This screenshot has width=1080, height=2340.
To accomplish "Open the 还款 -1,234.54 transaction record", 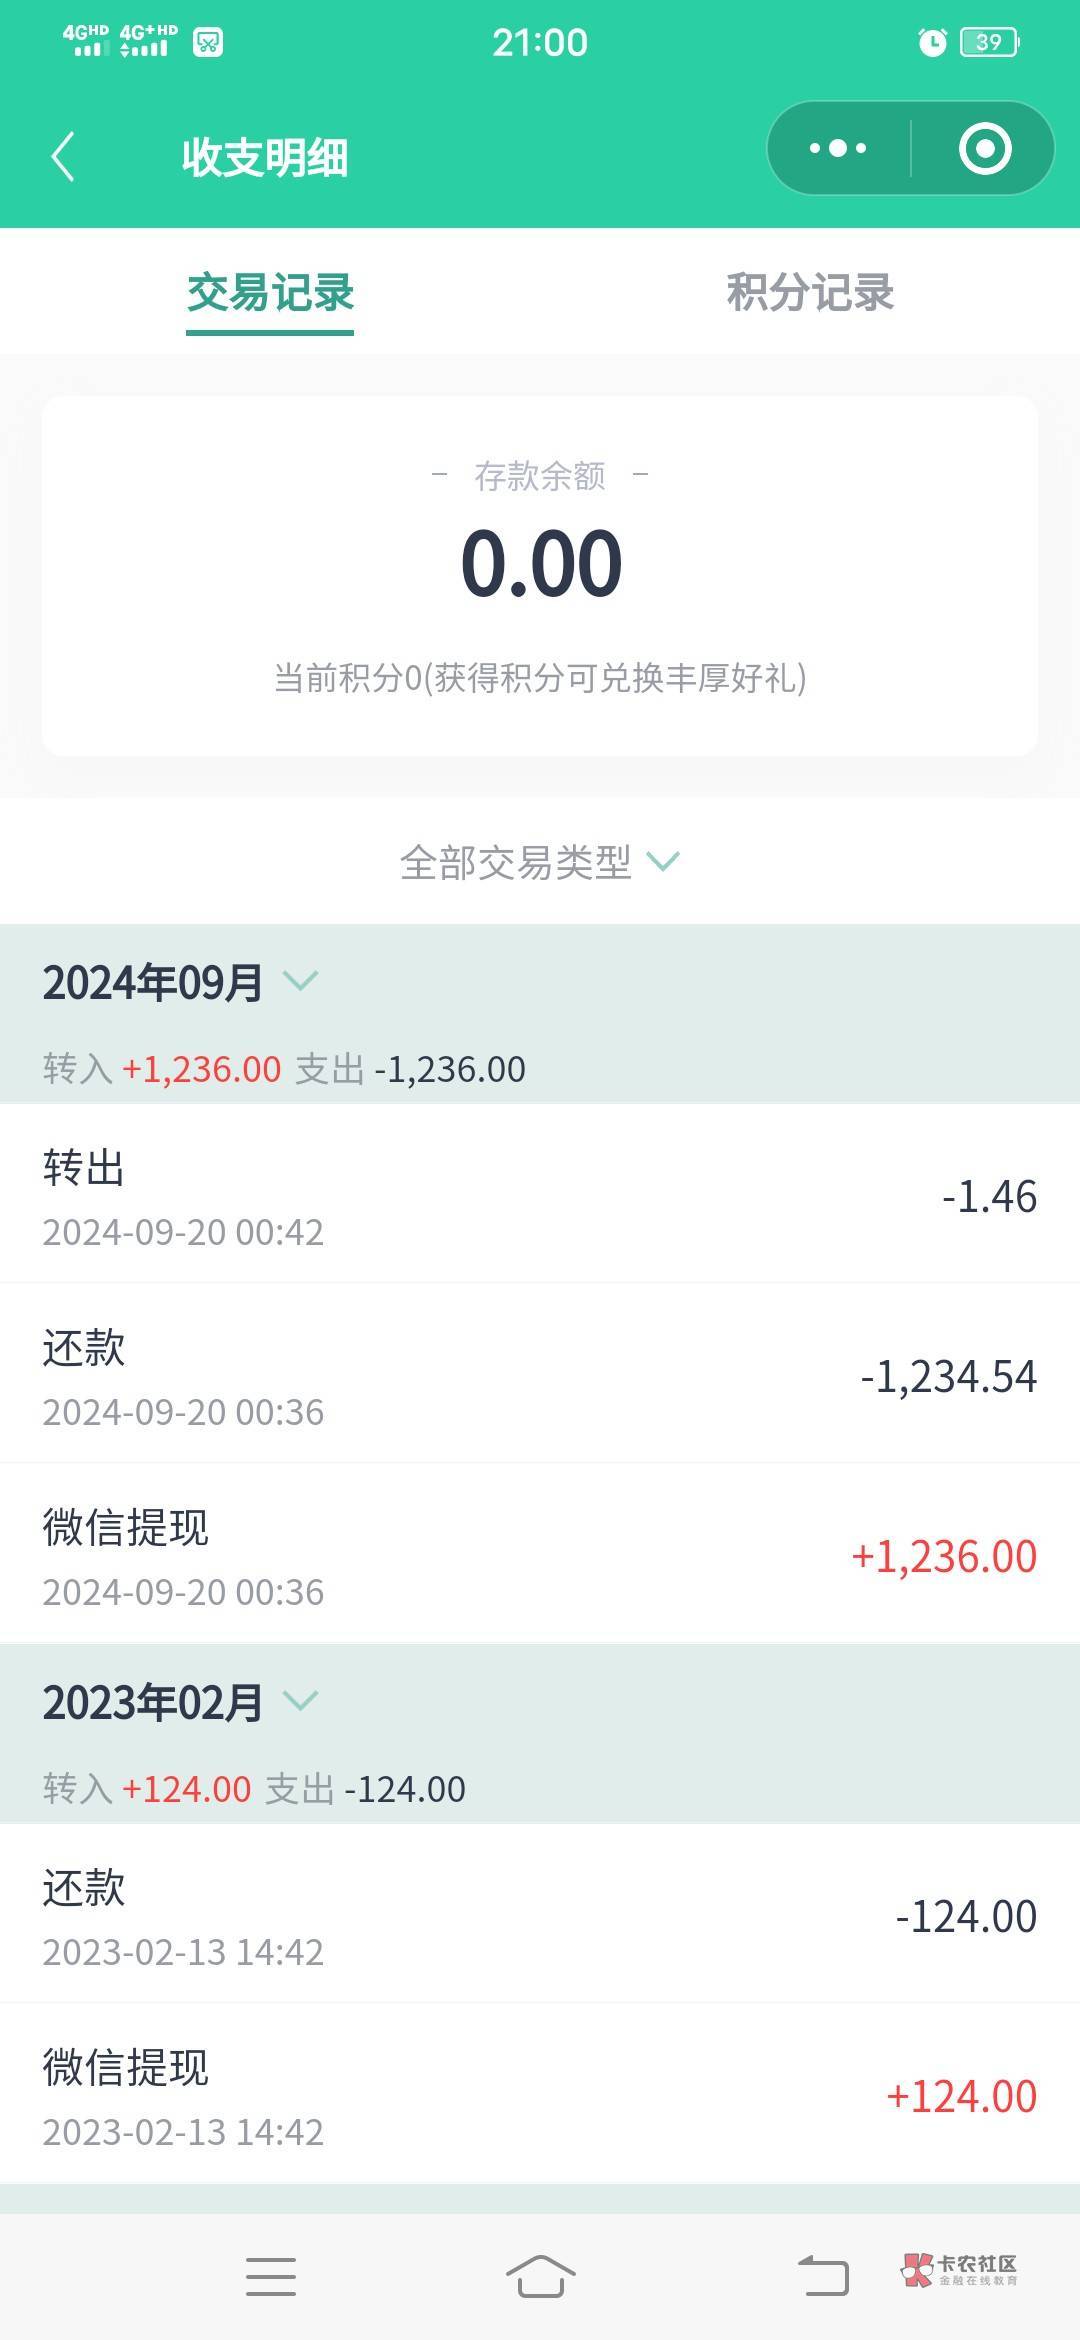I will [540, 1375].
